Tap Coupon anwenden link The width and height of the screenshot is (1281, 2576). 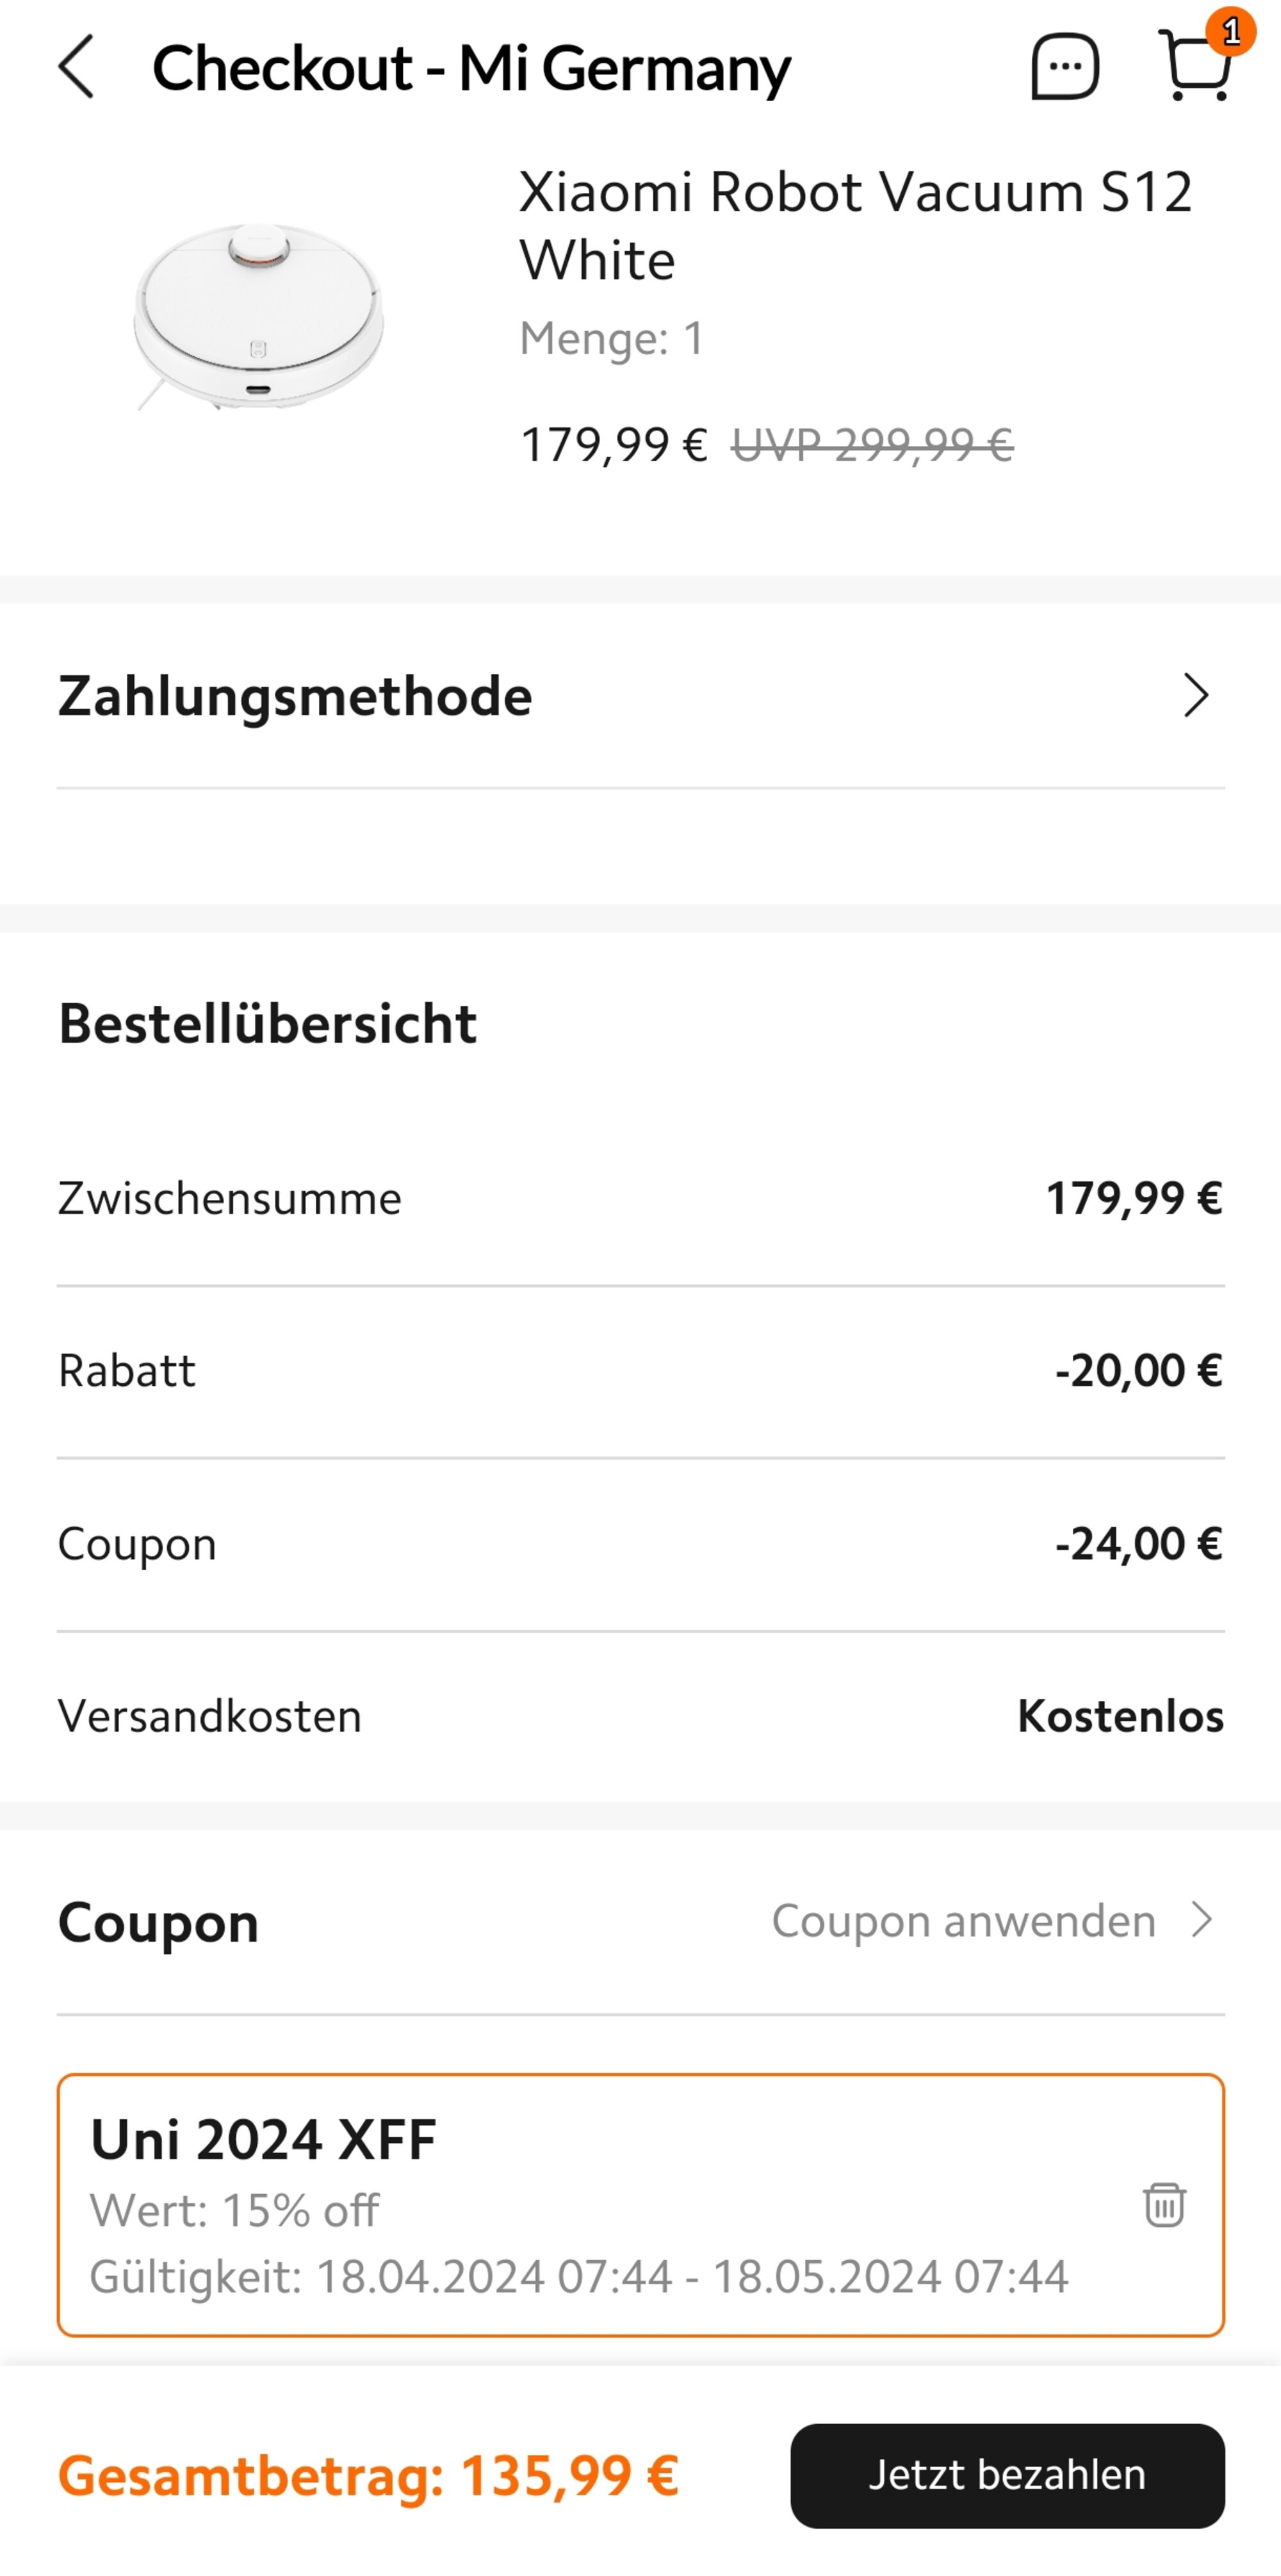point(963,1920)
